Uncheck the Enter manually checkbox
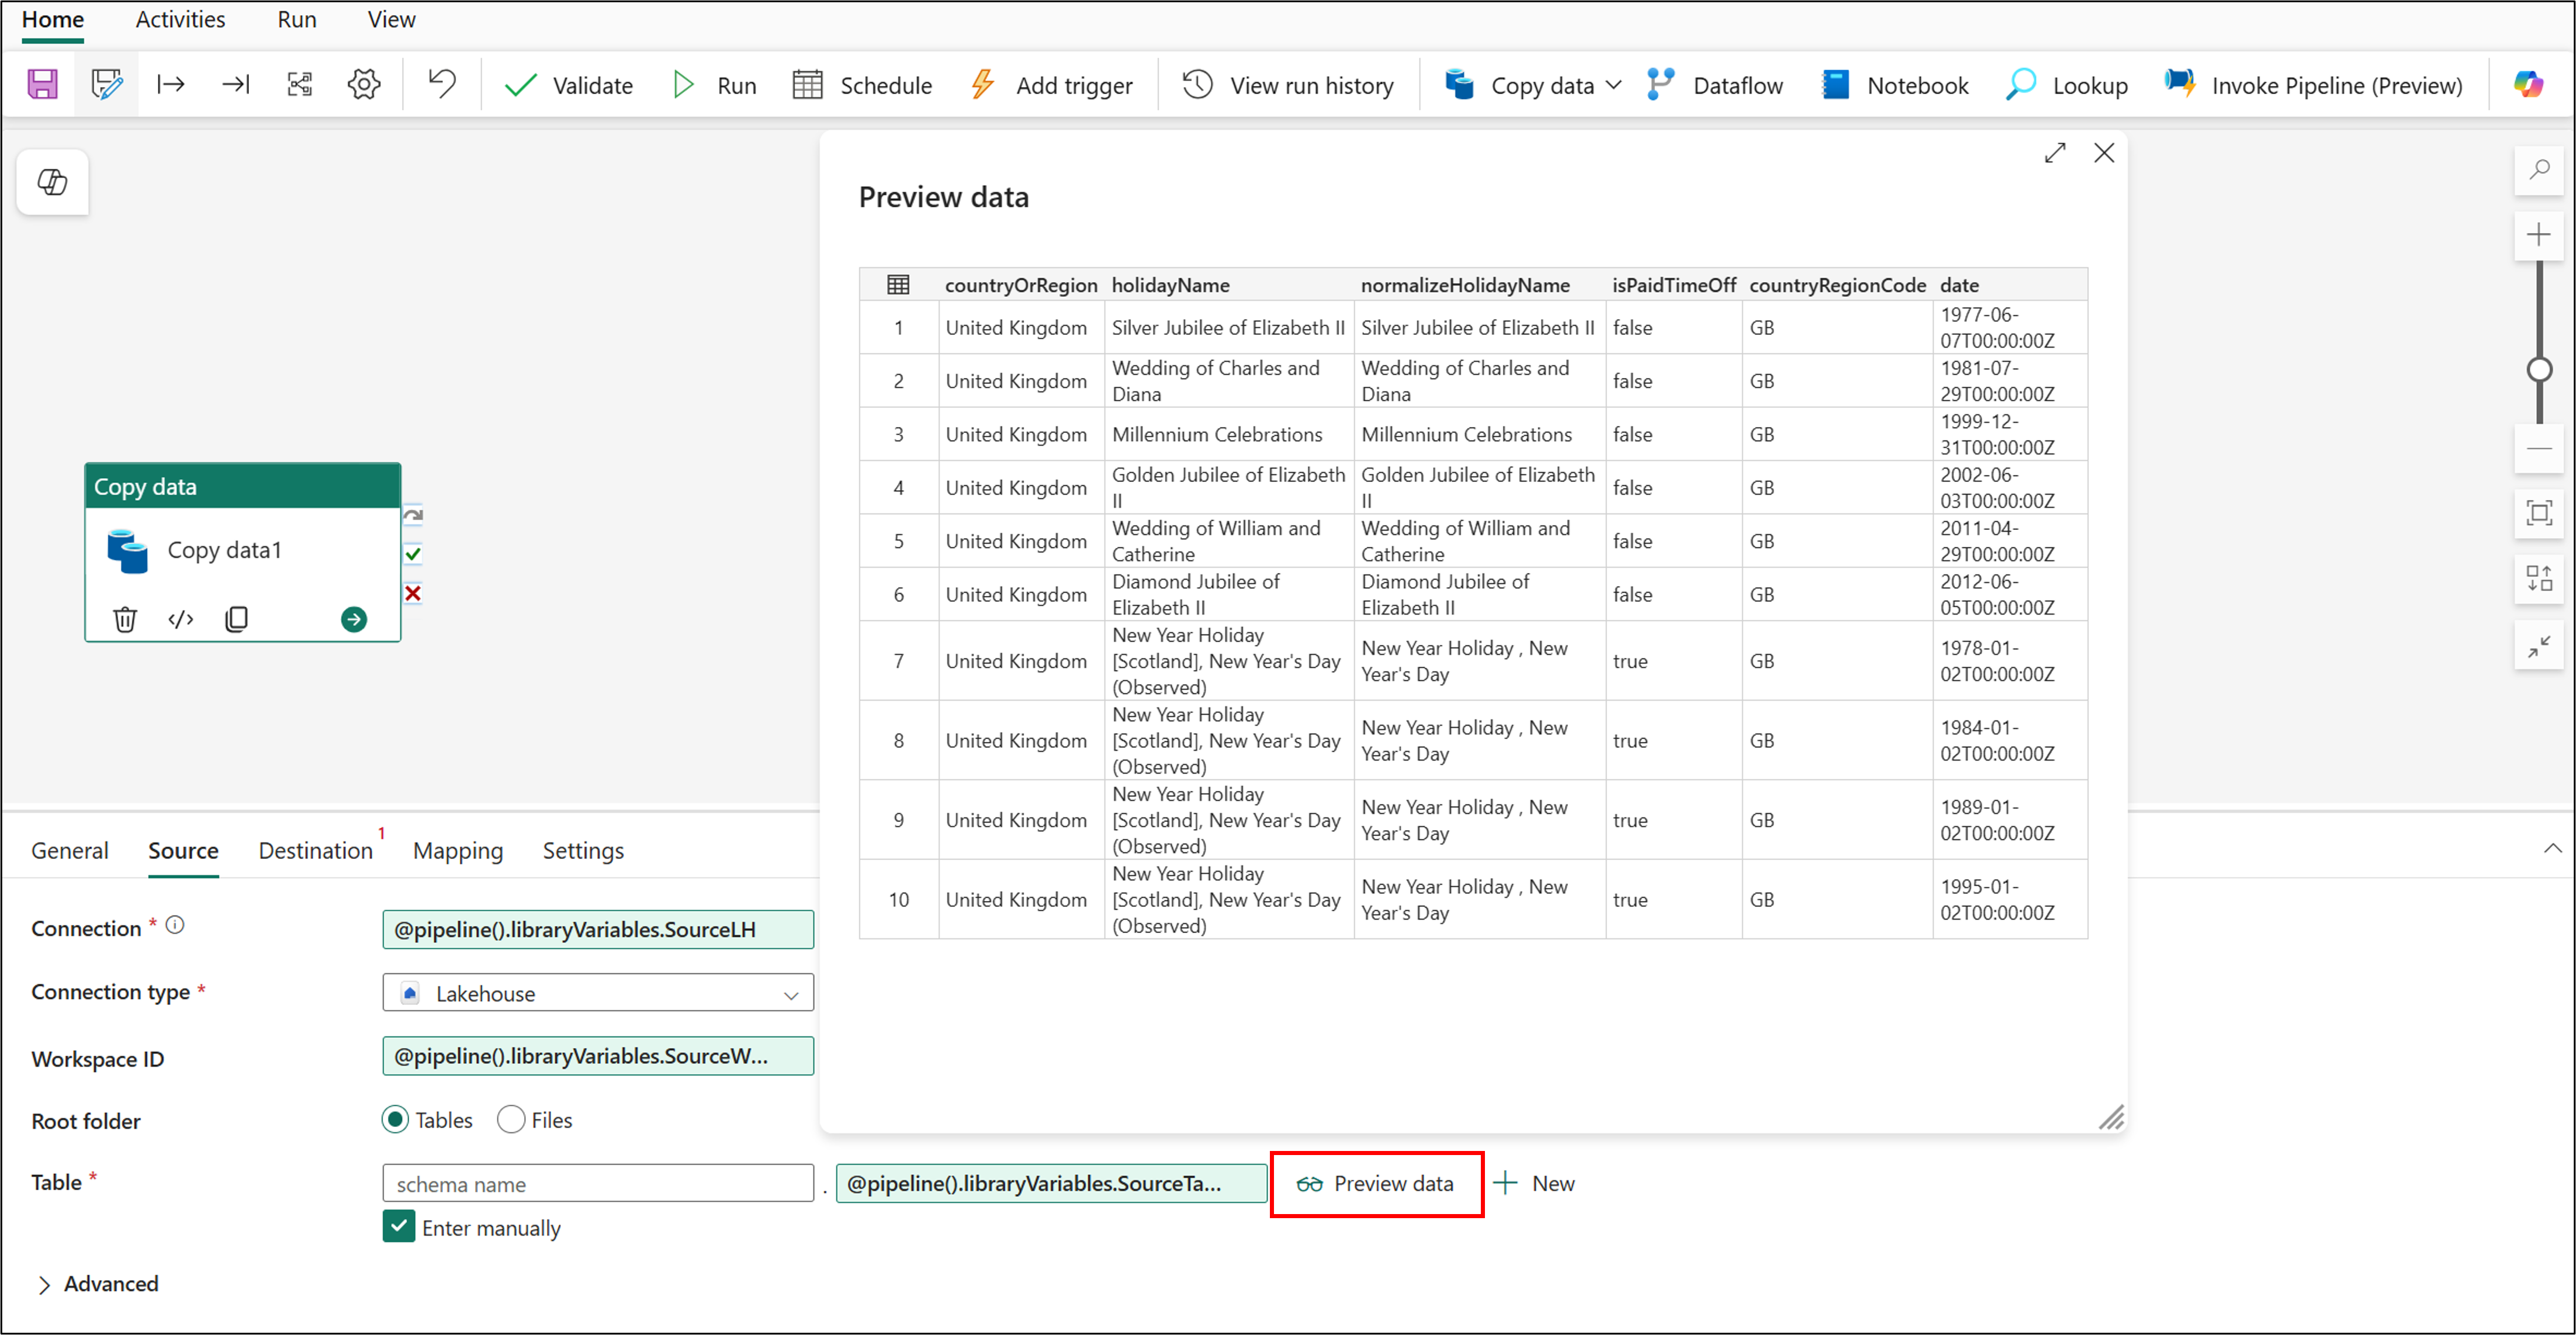2576x1335 pixels. click(x=399, y=1227)
